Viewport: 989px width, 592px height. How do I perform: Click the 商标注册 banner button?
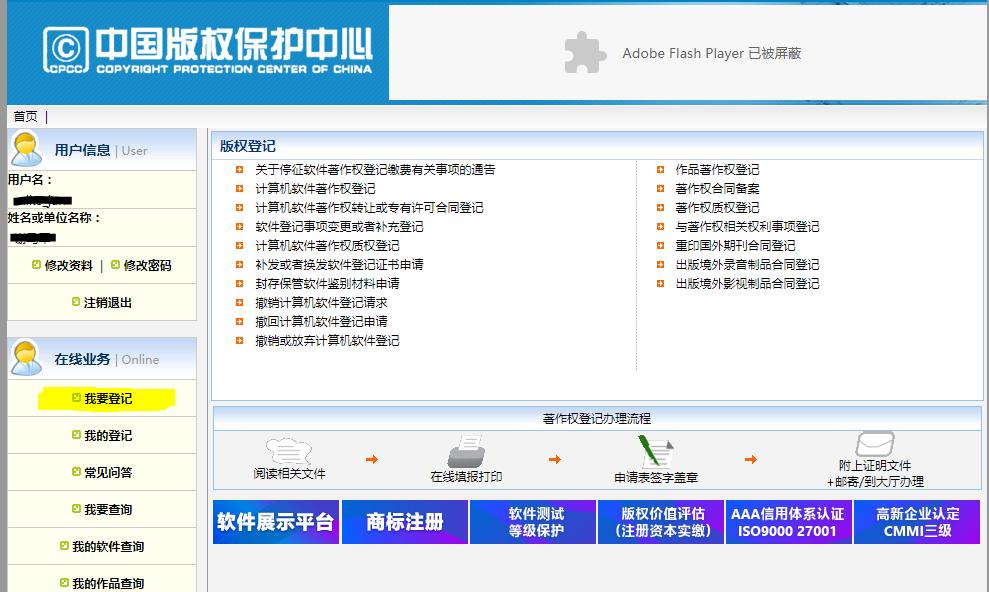tap(403, 520)
